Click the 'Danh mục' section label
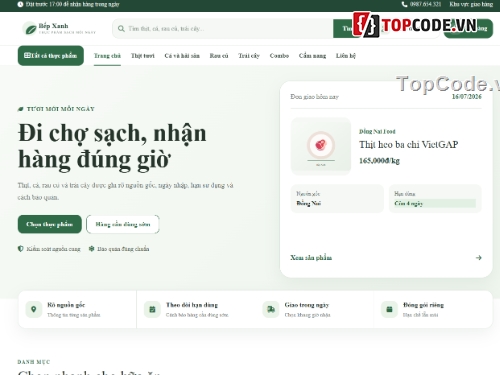Screen dimensions: 500x375 [x=34, y=362]
